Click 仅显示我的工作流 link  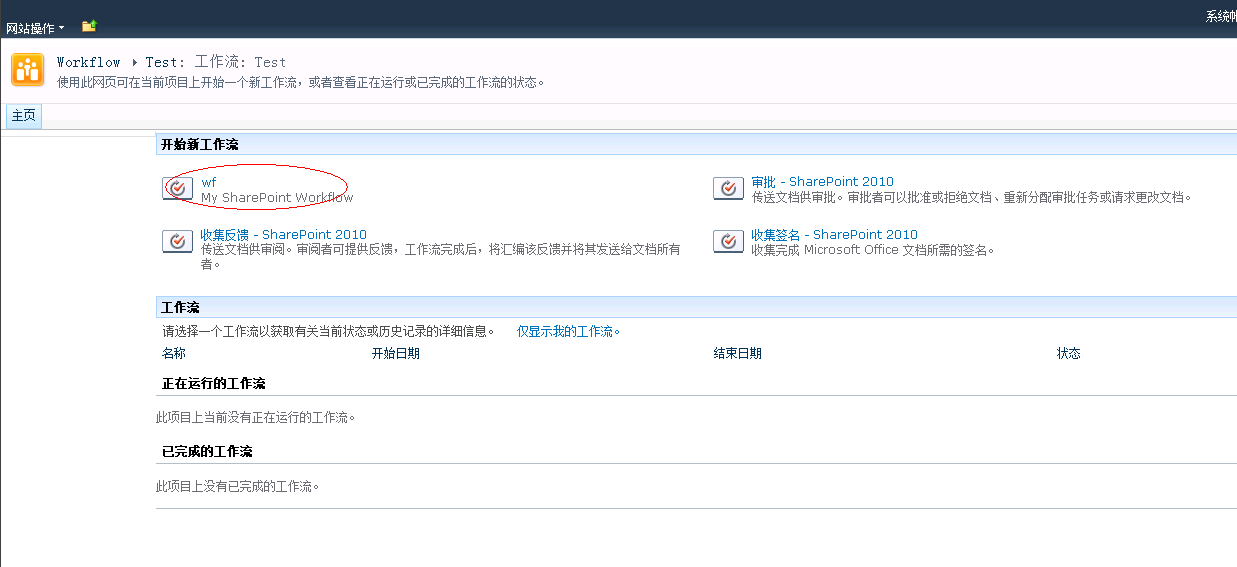click(x=568, y=331)
